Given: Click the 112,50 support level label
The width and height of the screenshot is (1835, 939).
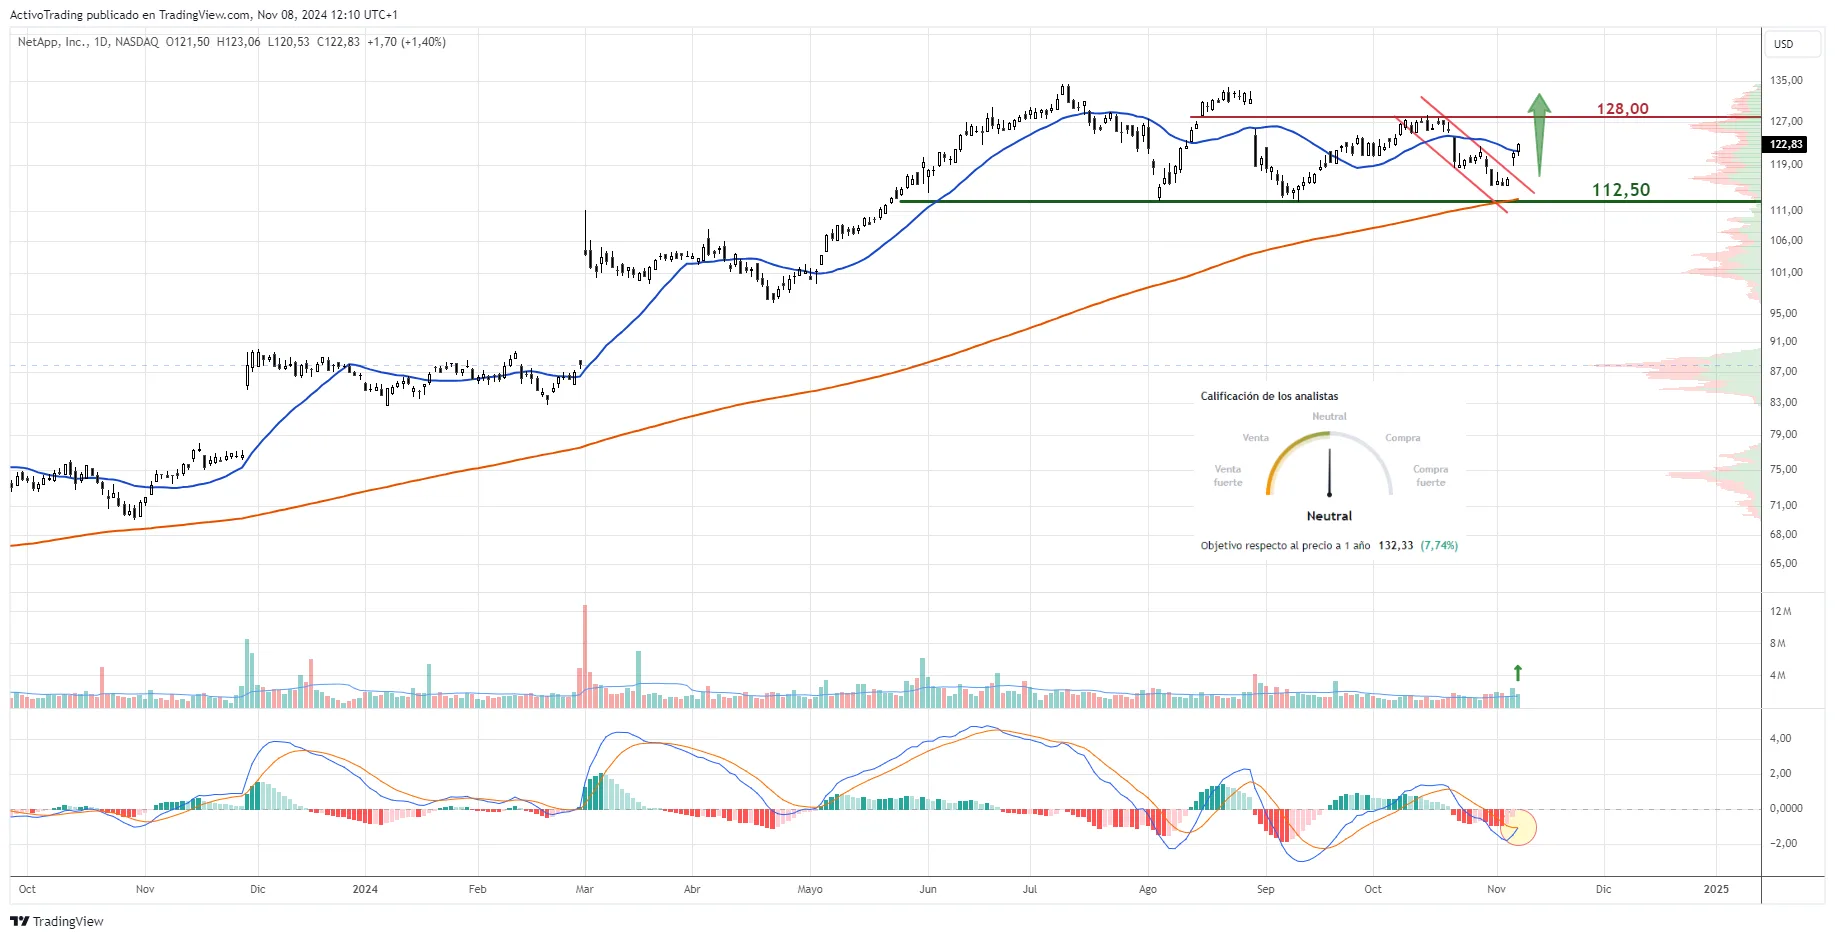Looking at the screenshot, I should pyautogui.click(x=1620, y=190).
